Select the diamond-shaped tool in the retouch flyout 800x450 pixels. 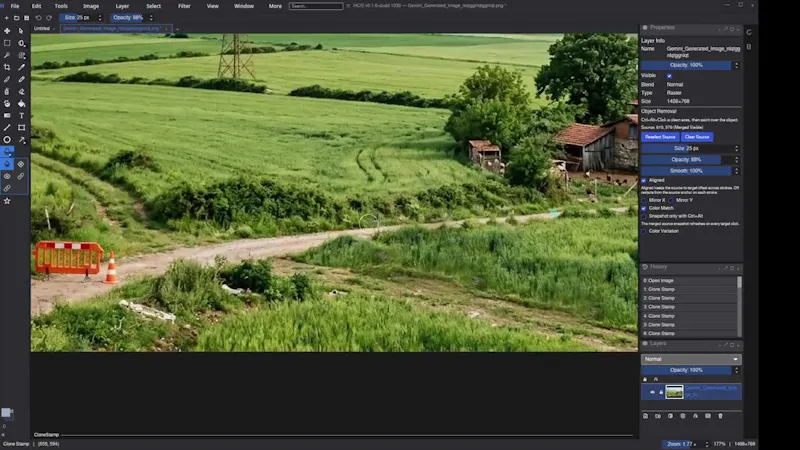click(x=21, y=164)
